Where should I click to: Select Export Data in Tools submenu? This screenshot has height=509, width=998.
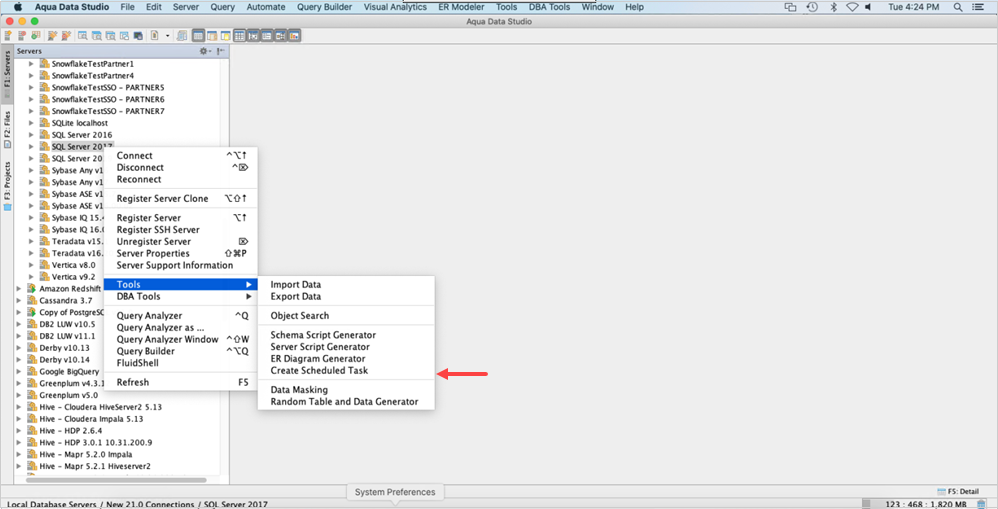pos(346,296)
